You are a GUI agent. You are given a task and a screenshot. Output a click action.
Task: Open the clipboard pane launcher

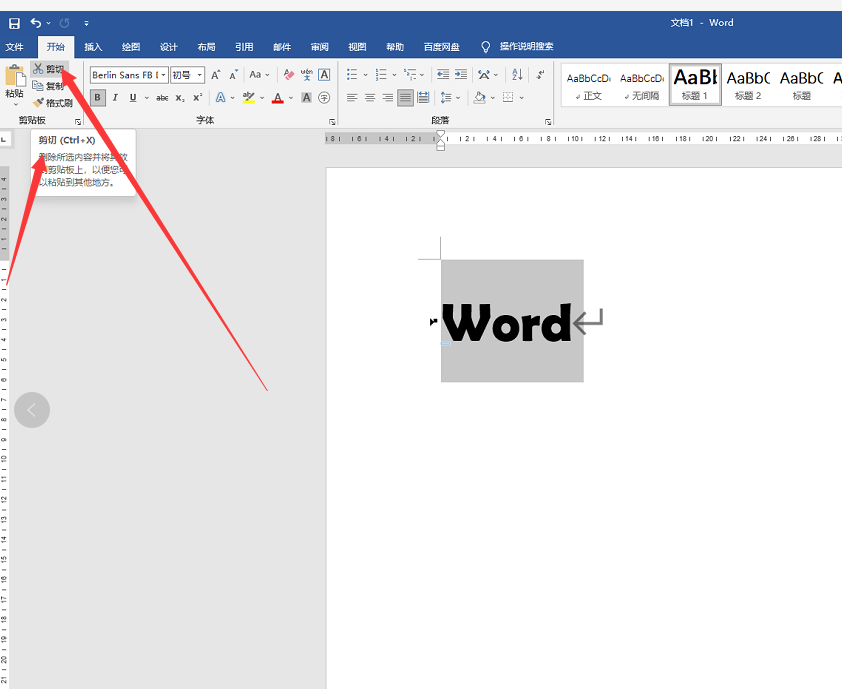pos(78,122)
